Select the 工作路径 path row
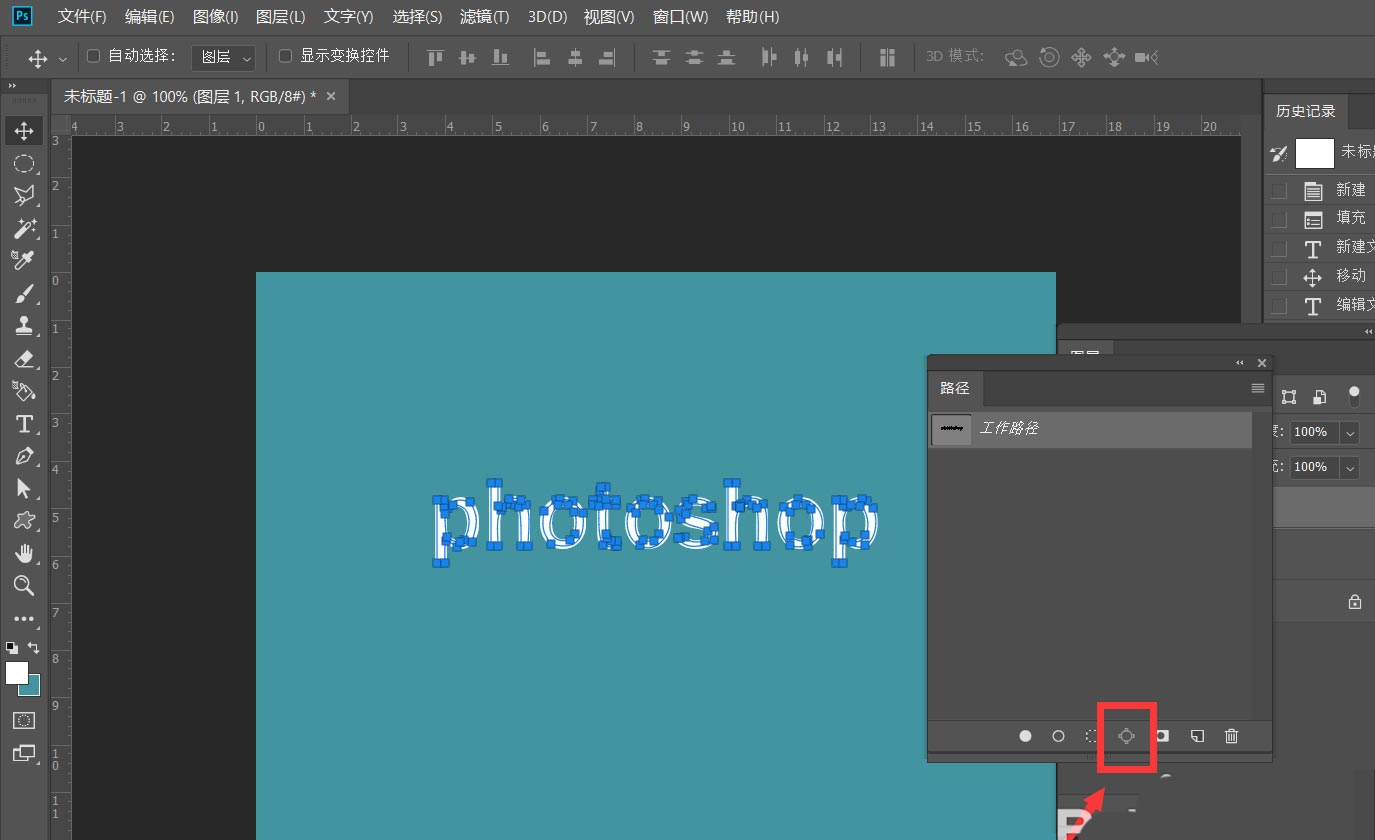 point(1090,429)
